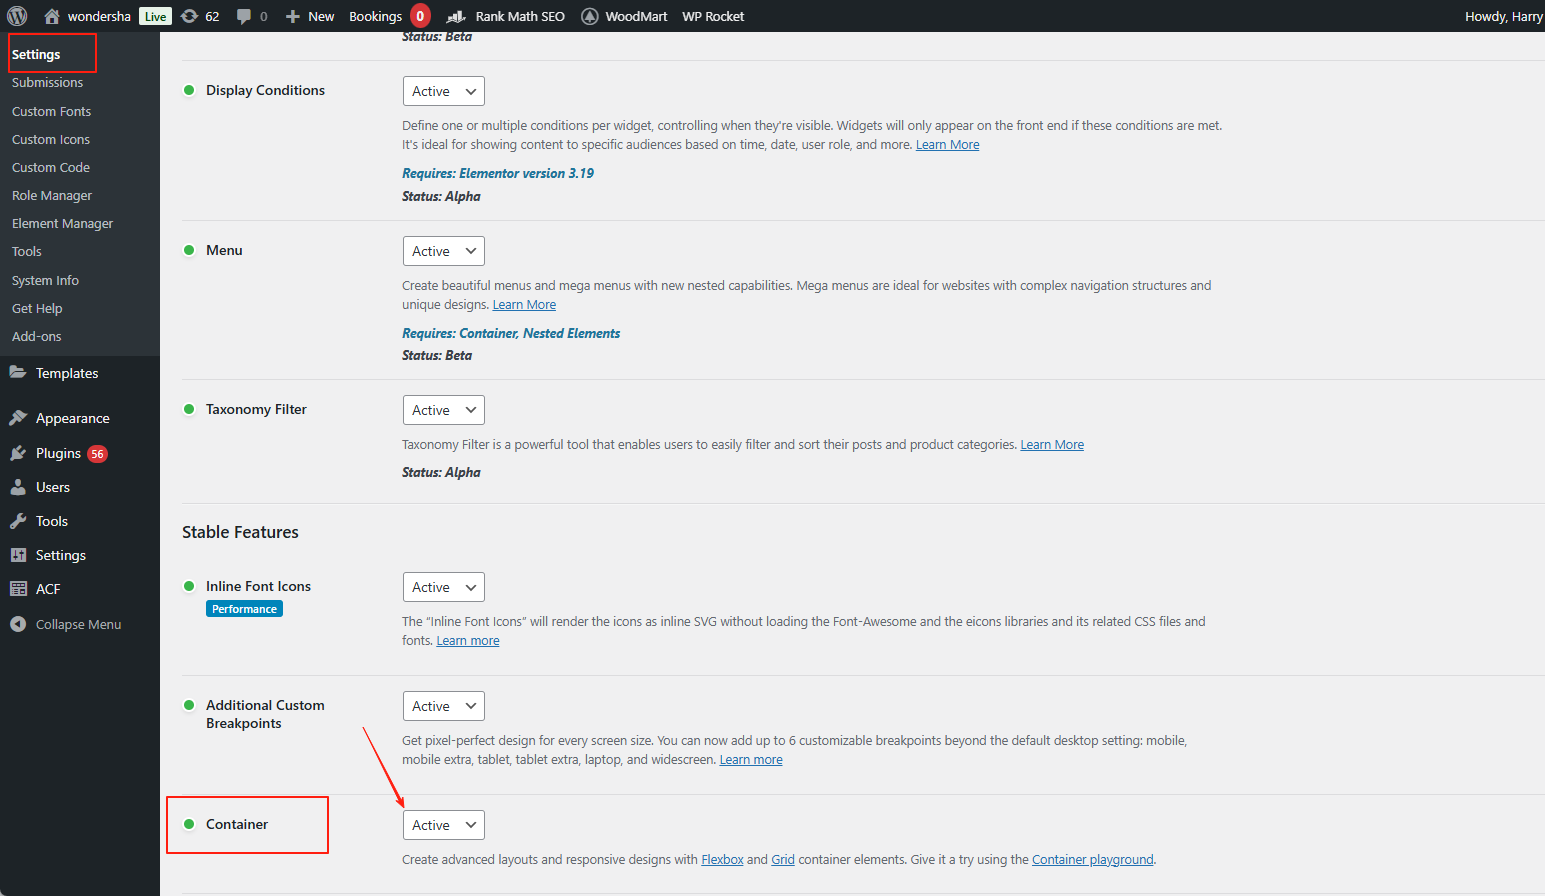Open the site home icon wondersha

52,16
